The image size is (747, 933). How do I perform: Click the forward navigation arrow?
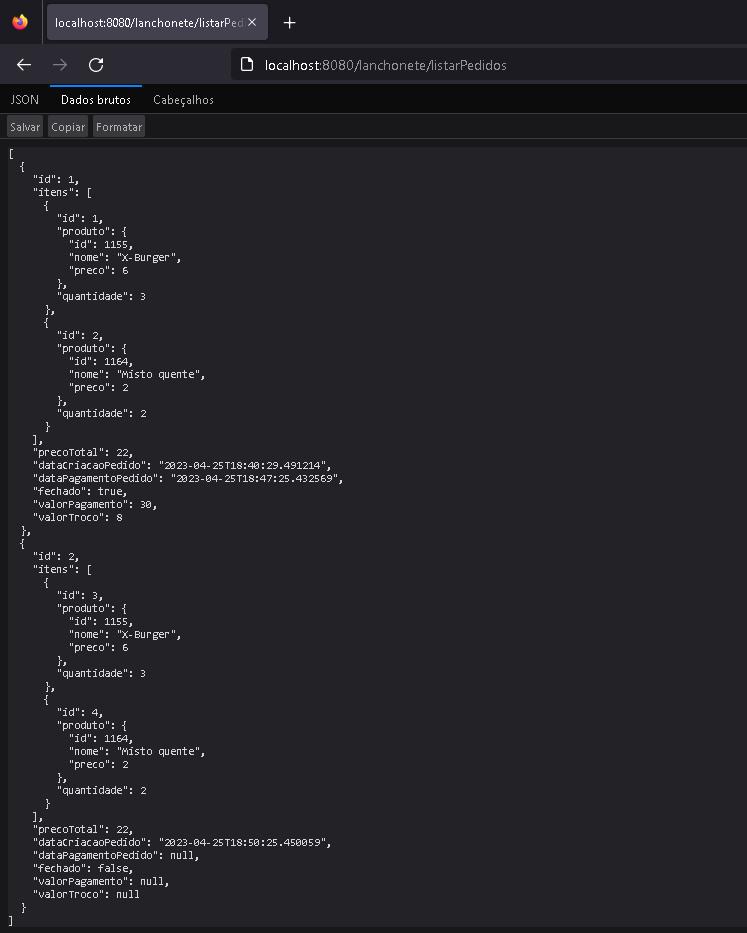click(x=60, y=64)
